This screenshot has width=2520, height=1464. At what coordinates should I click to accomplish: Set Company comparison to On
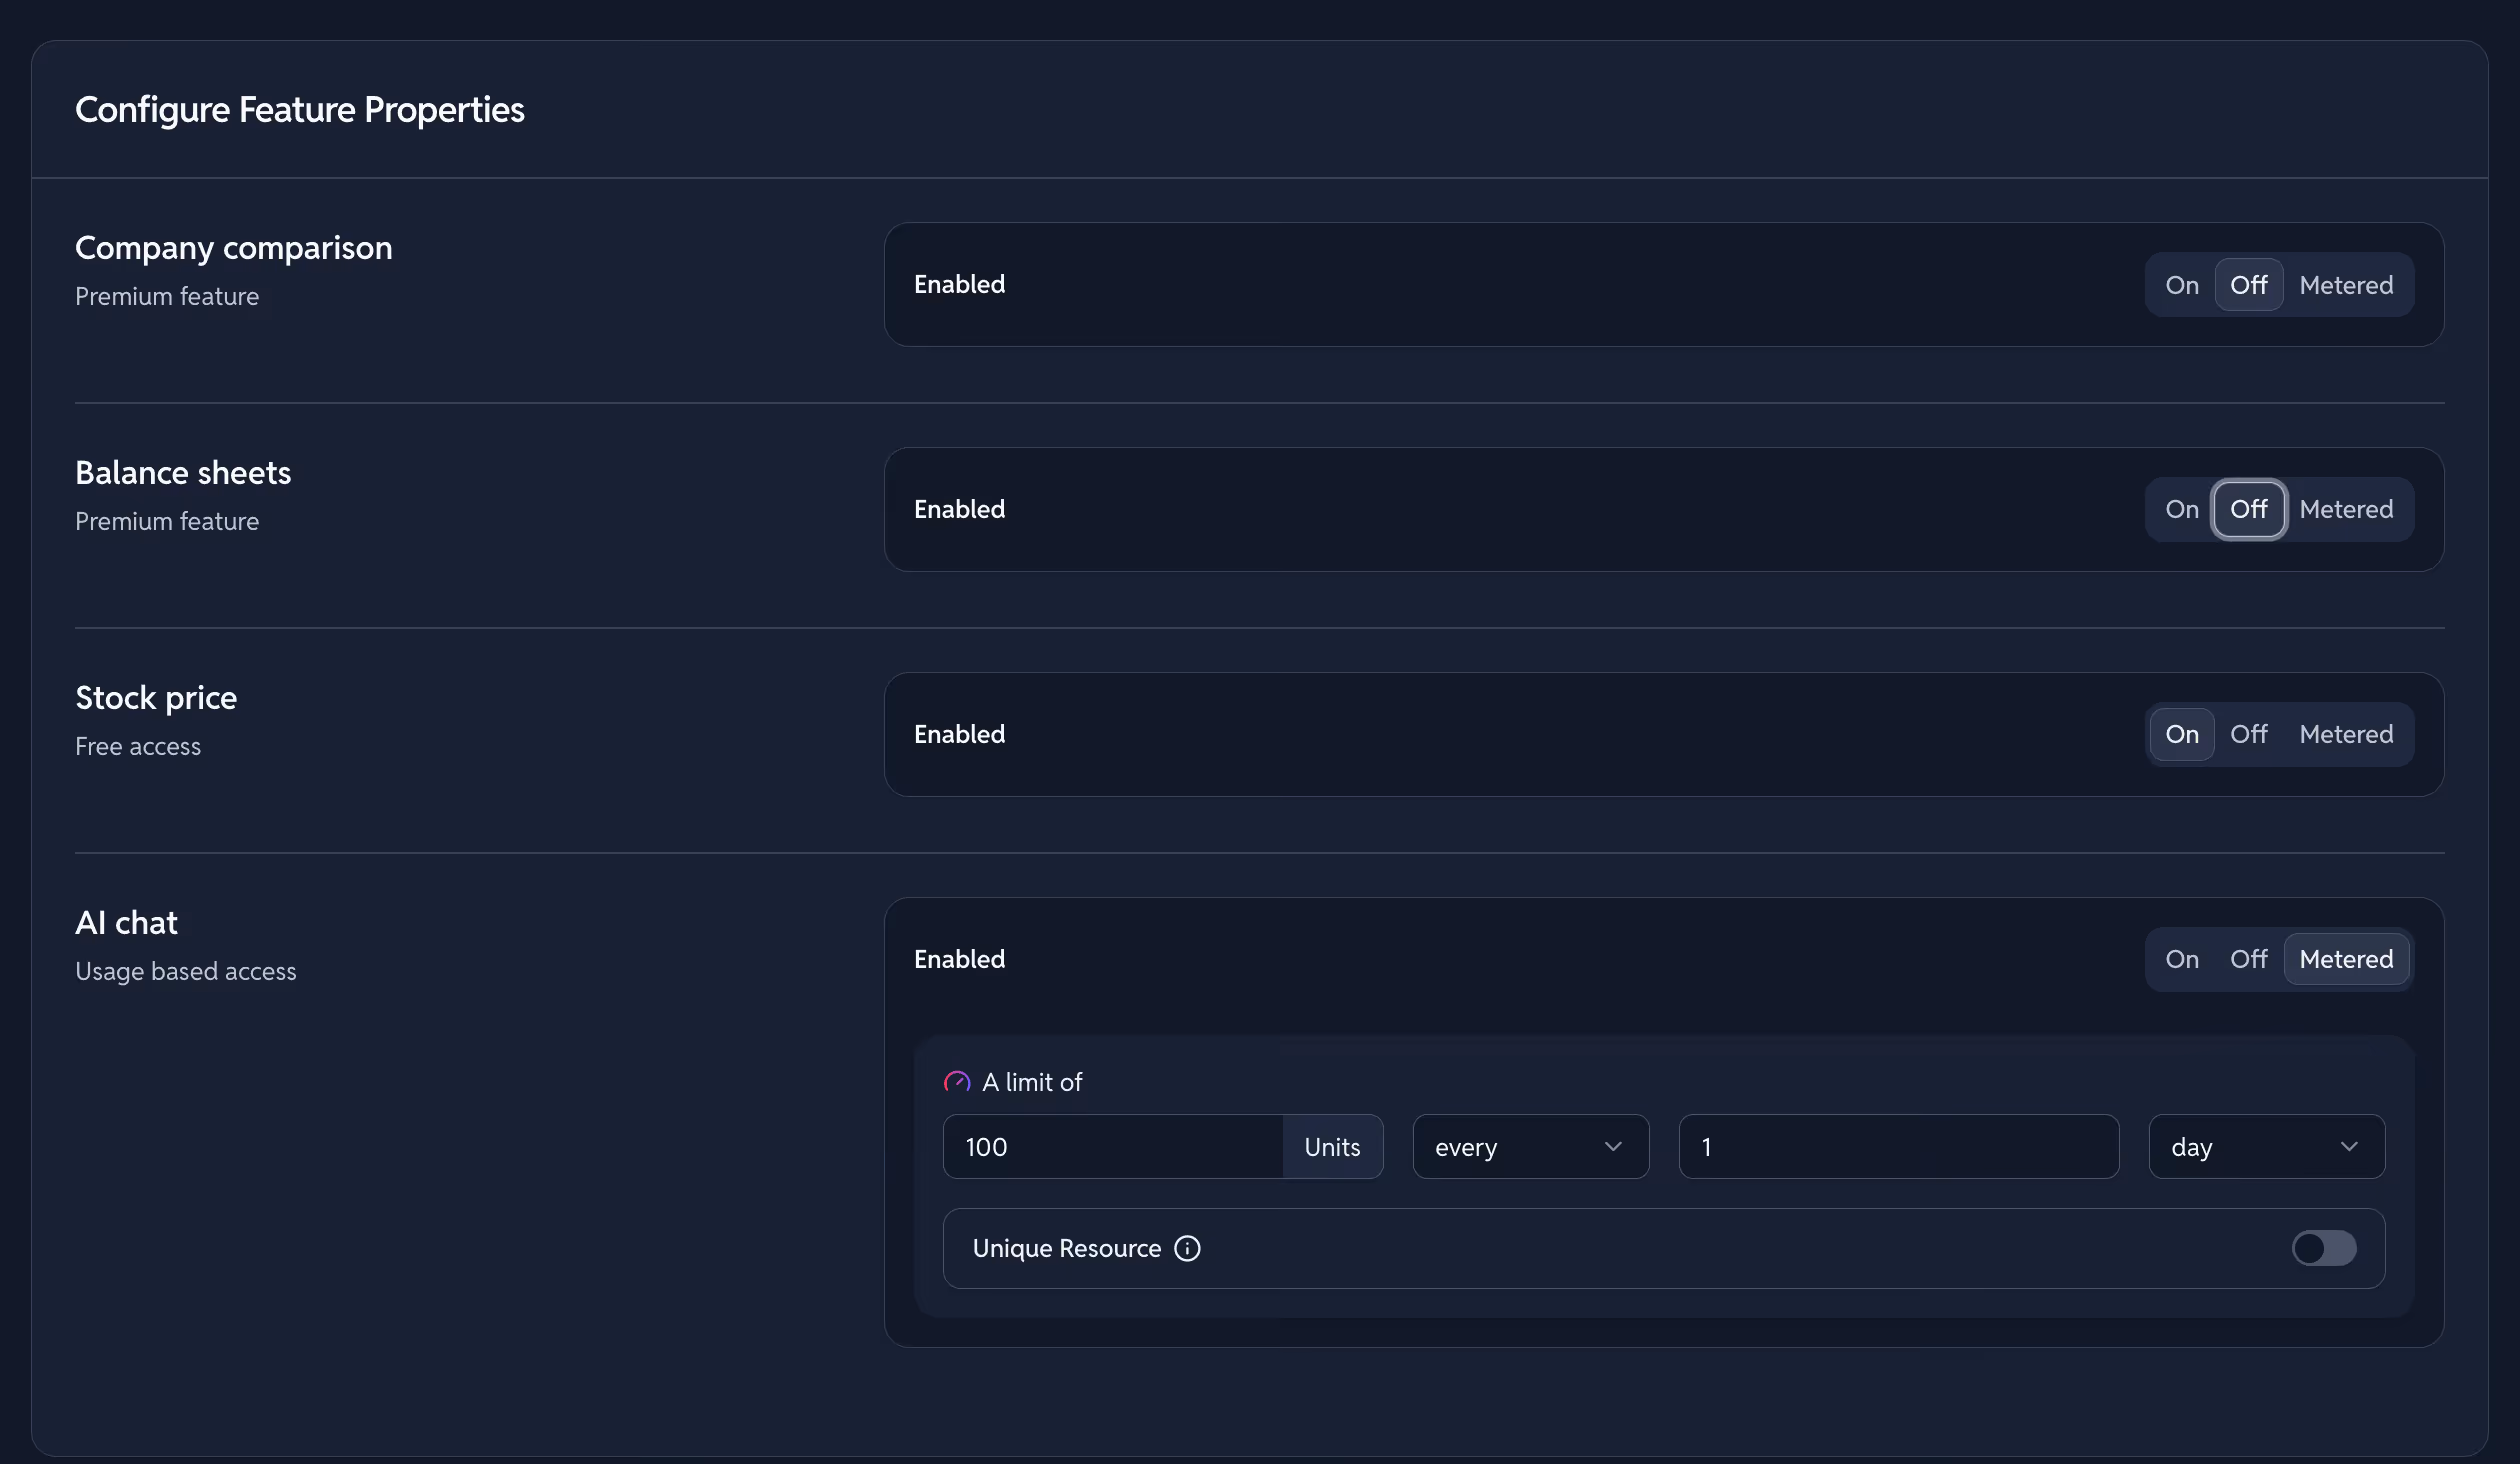pyautogui.click(x=2181, y=285)
